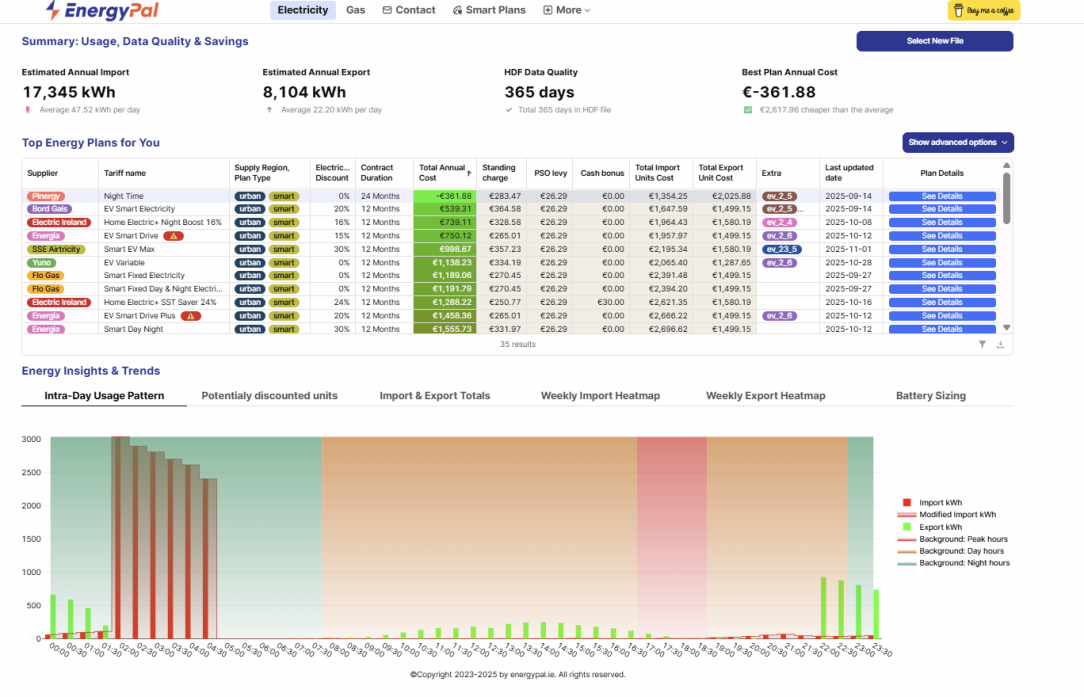Viewport: 1084px width, 697px height.
Task: Click the EV Smart Drive warning triangle
Action: click(174, 236)
